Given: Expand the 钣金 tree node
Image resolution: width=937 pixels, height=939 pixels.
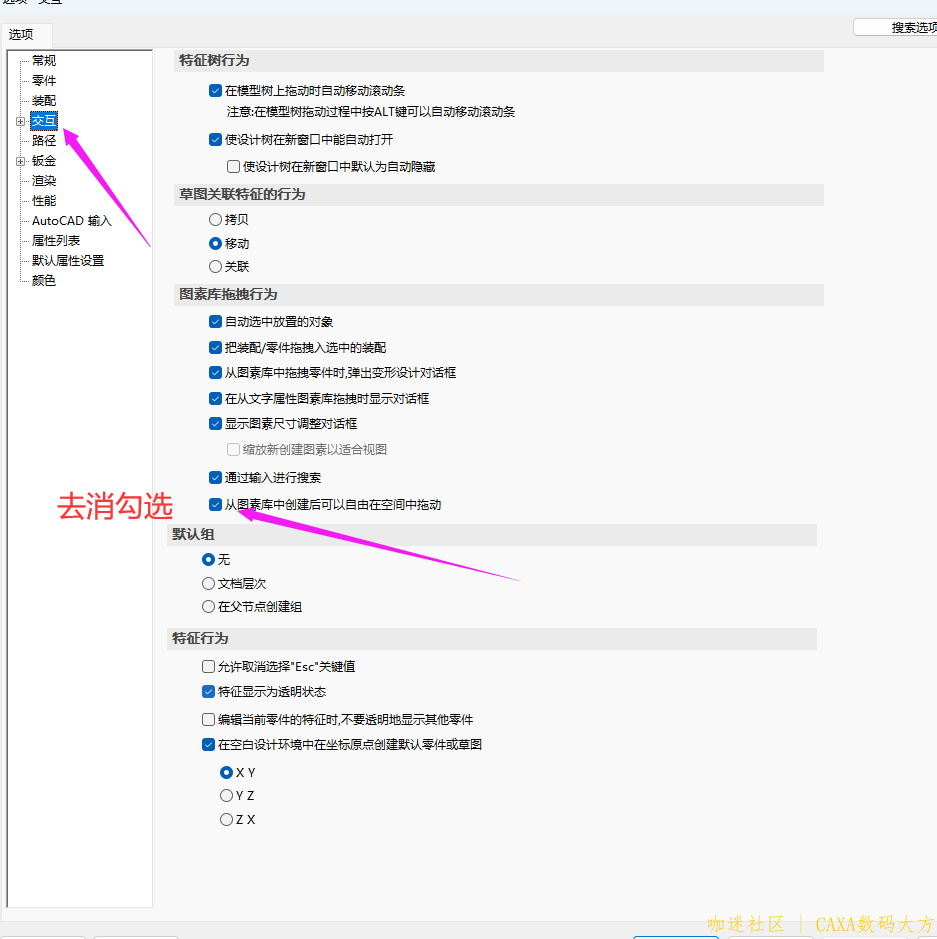Looking at the screenshot, I should (x=21, y=160).
